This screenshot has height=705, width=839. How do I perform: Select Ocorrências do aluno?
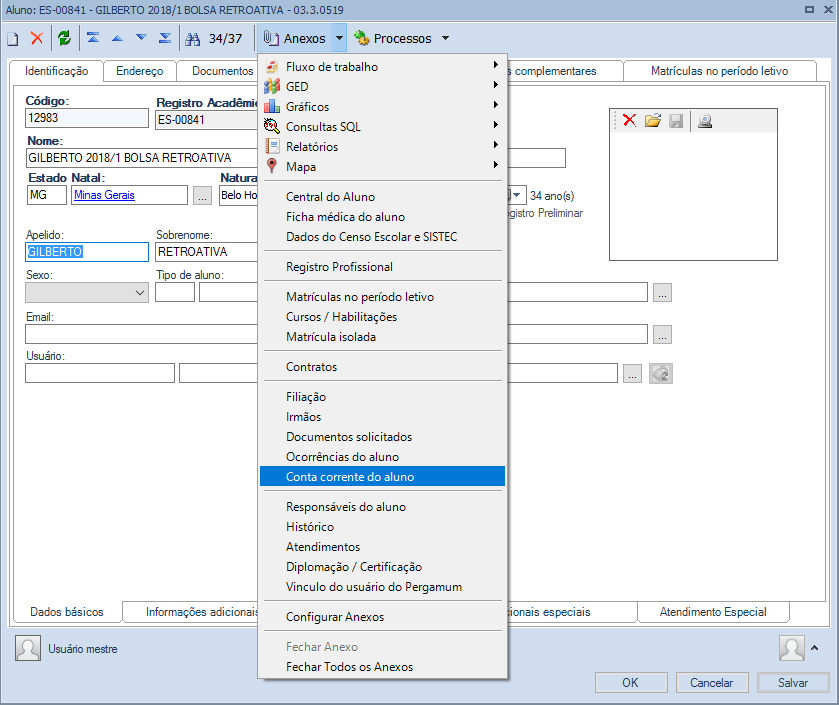click(383, 457)
